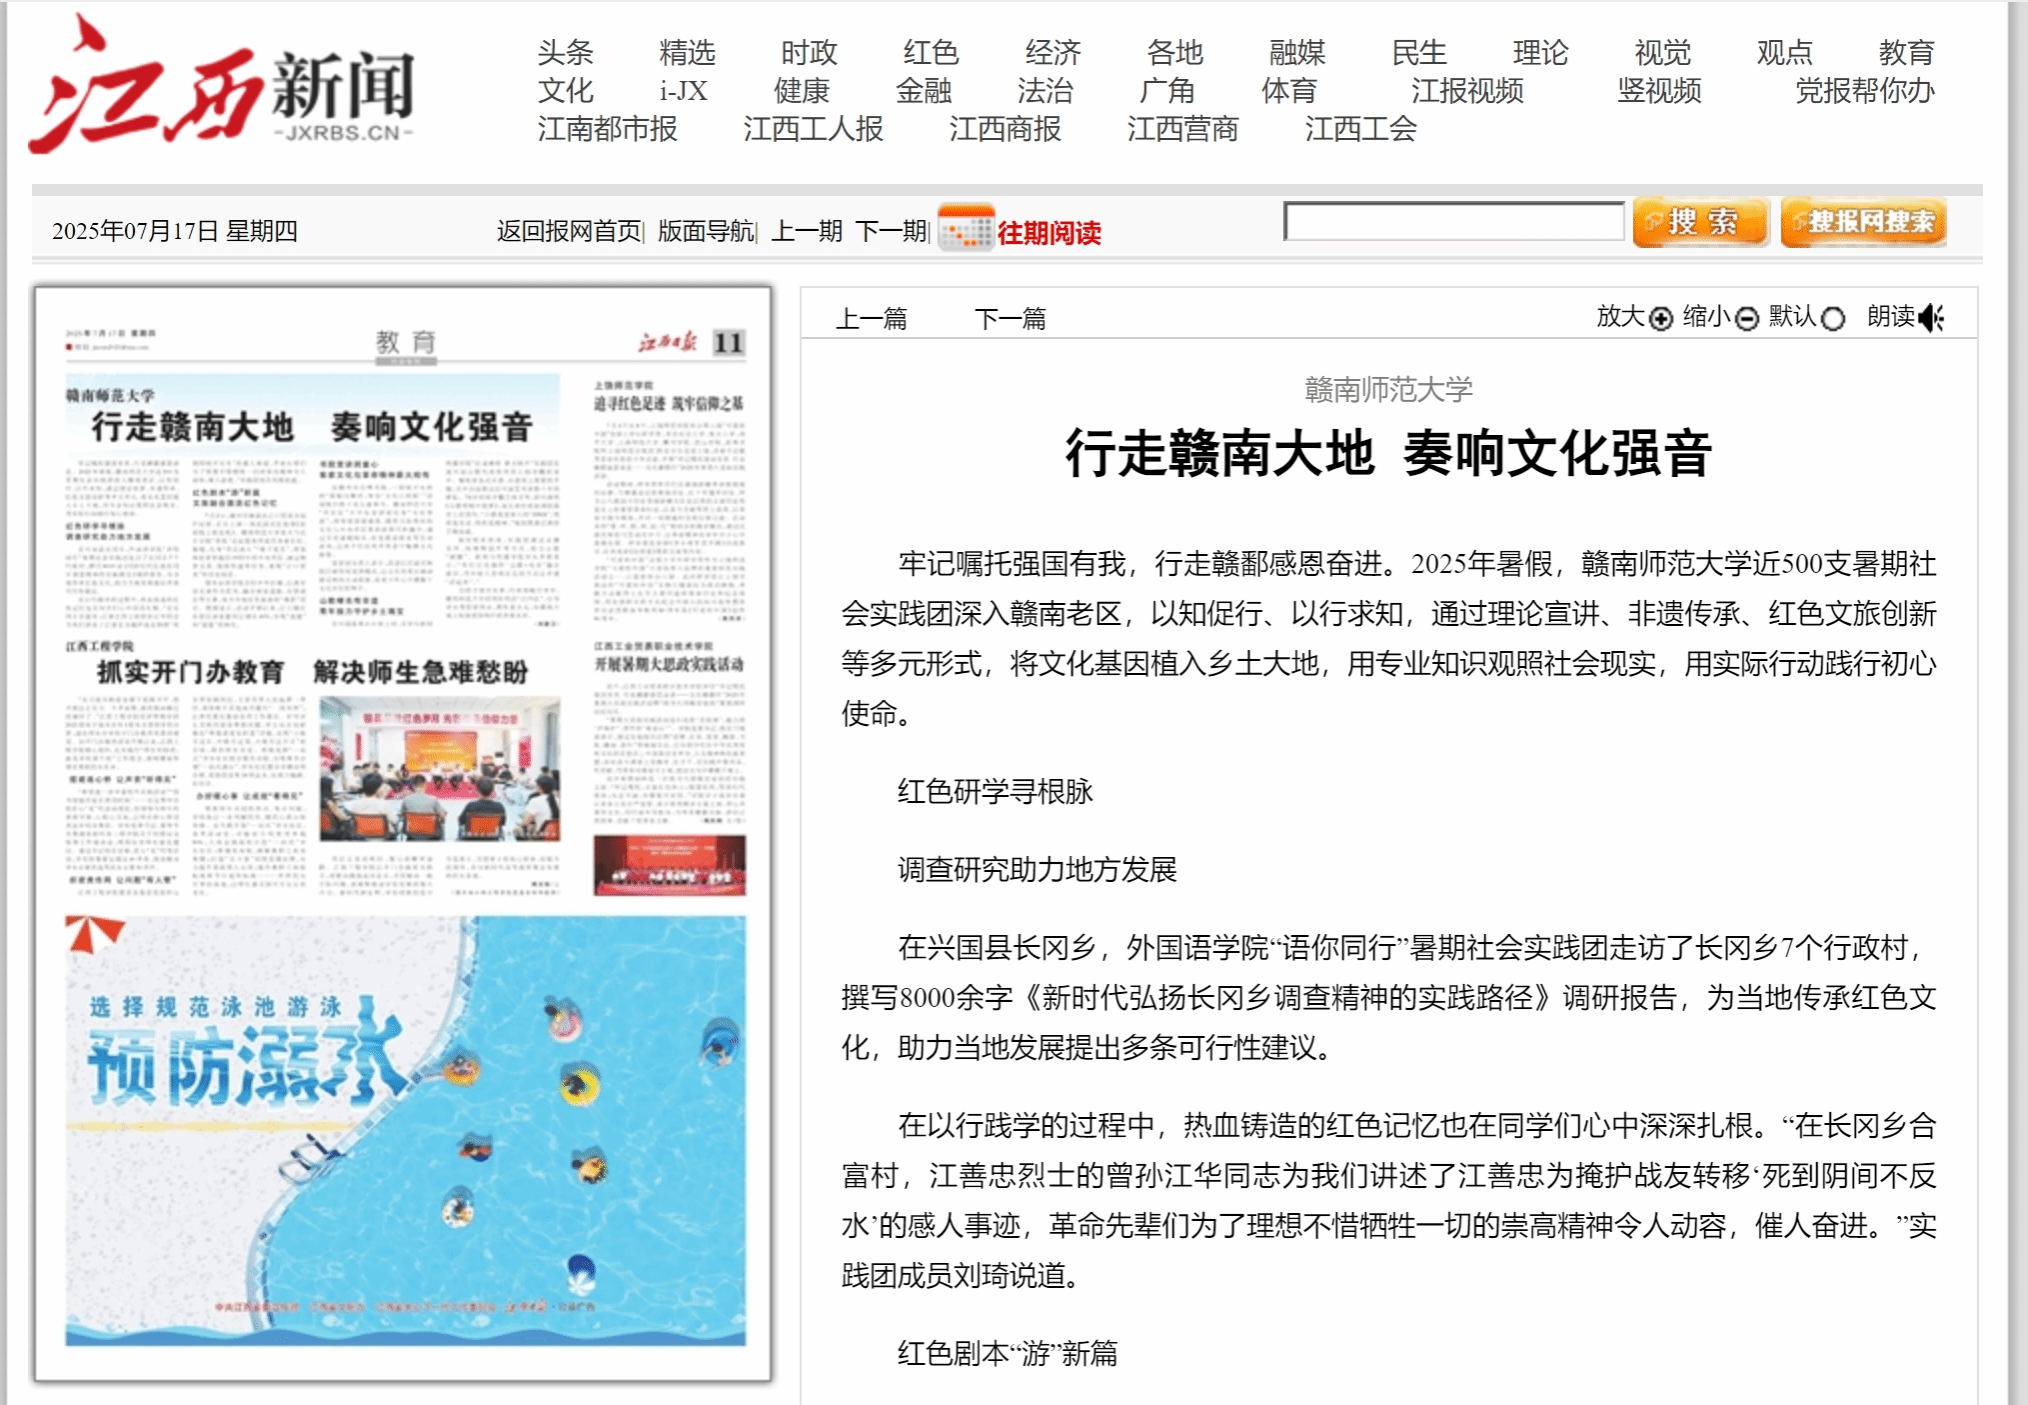Go to previous issue 上一期
Image resolution: width=2028 pixels, height=1405 pixels.
click(806, 231)
